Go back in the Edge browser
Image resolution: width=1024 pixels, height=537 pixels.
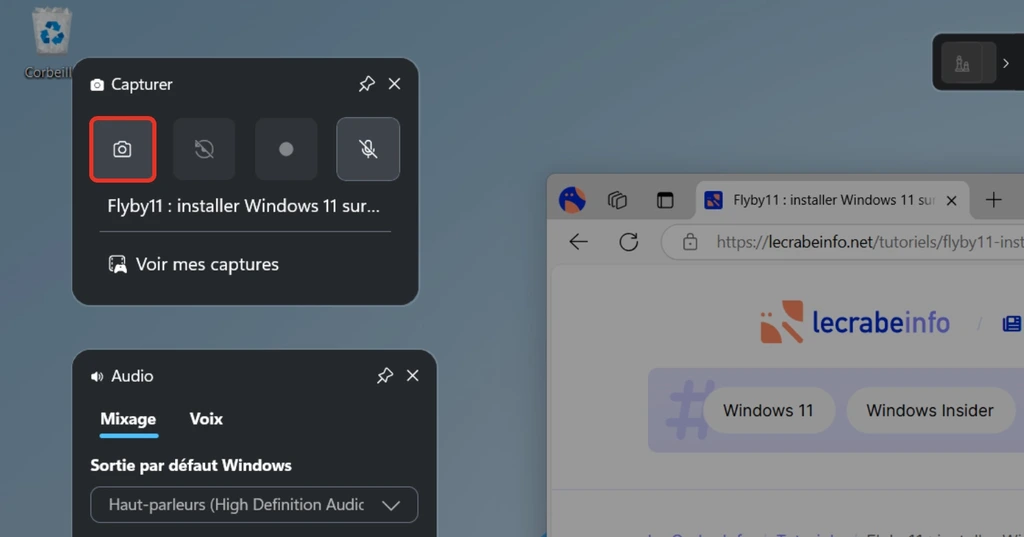(x=579, y=242)
